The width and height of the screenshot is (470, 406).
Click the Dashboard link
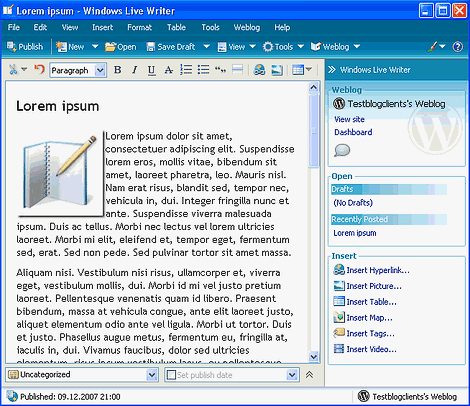[353, 132]
